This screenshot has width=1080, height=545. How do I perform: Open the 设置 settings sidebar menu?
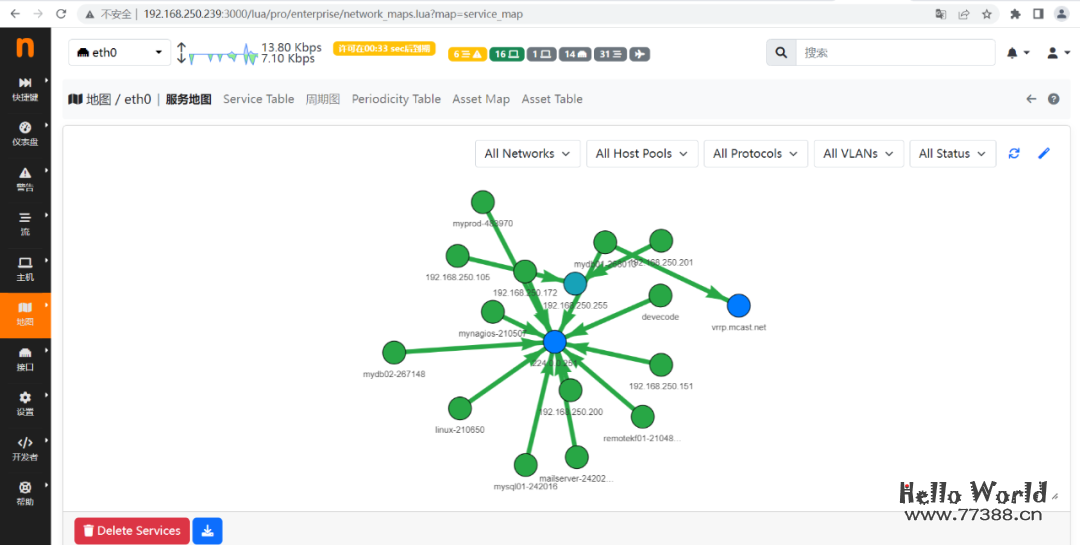(25, 403)
